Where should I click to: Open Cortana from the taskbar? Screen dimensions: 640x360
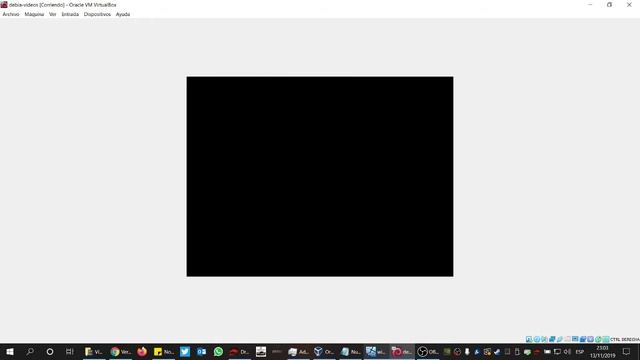(50, 351)
